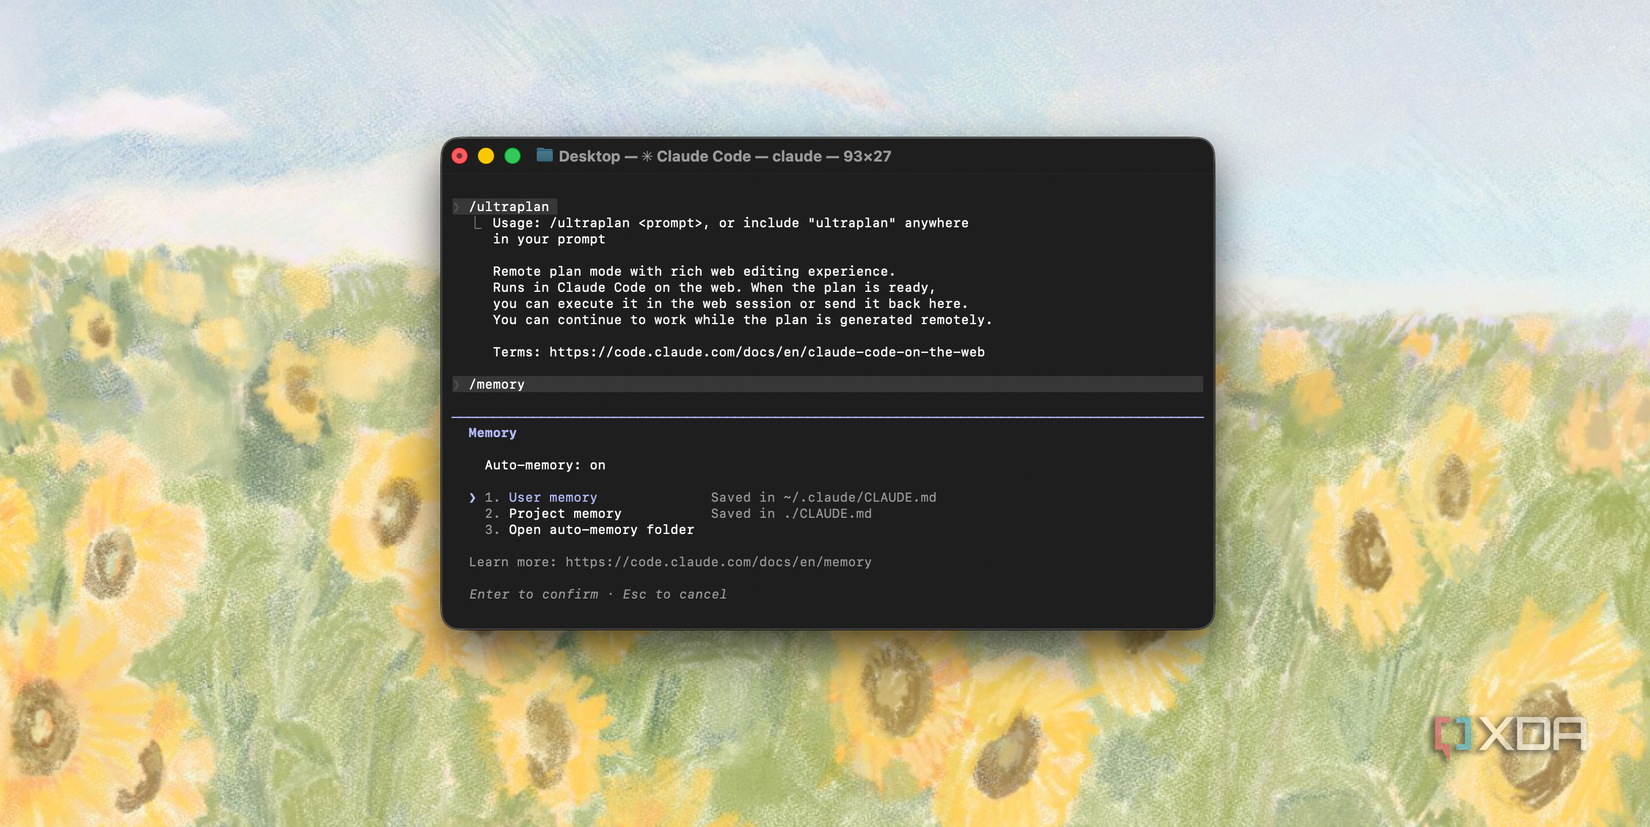1650x827 pixels.
Task: Open the code.claude.com memory docs link
Action: click(718, 562)
